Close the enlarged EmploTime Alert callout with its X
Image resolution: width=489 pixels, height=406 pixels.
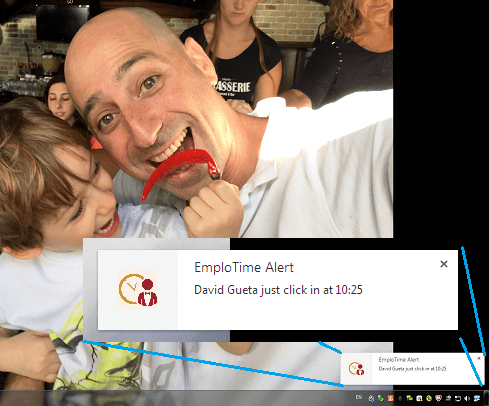click(444, 264)
